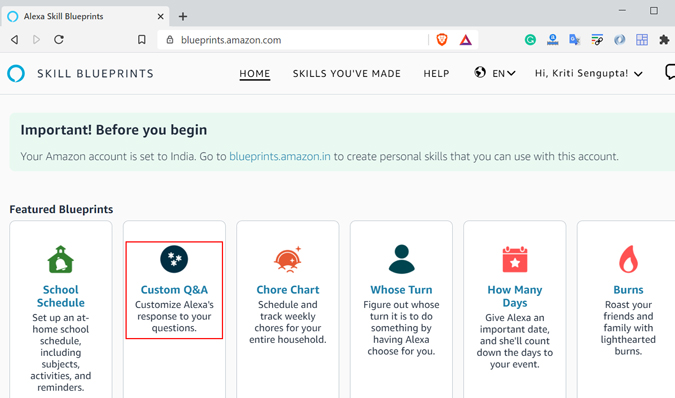Close the Alexa Skill Blueprints tab

(x=161, y=16)
